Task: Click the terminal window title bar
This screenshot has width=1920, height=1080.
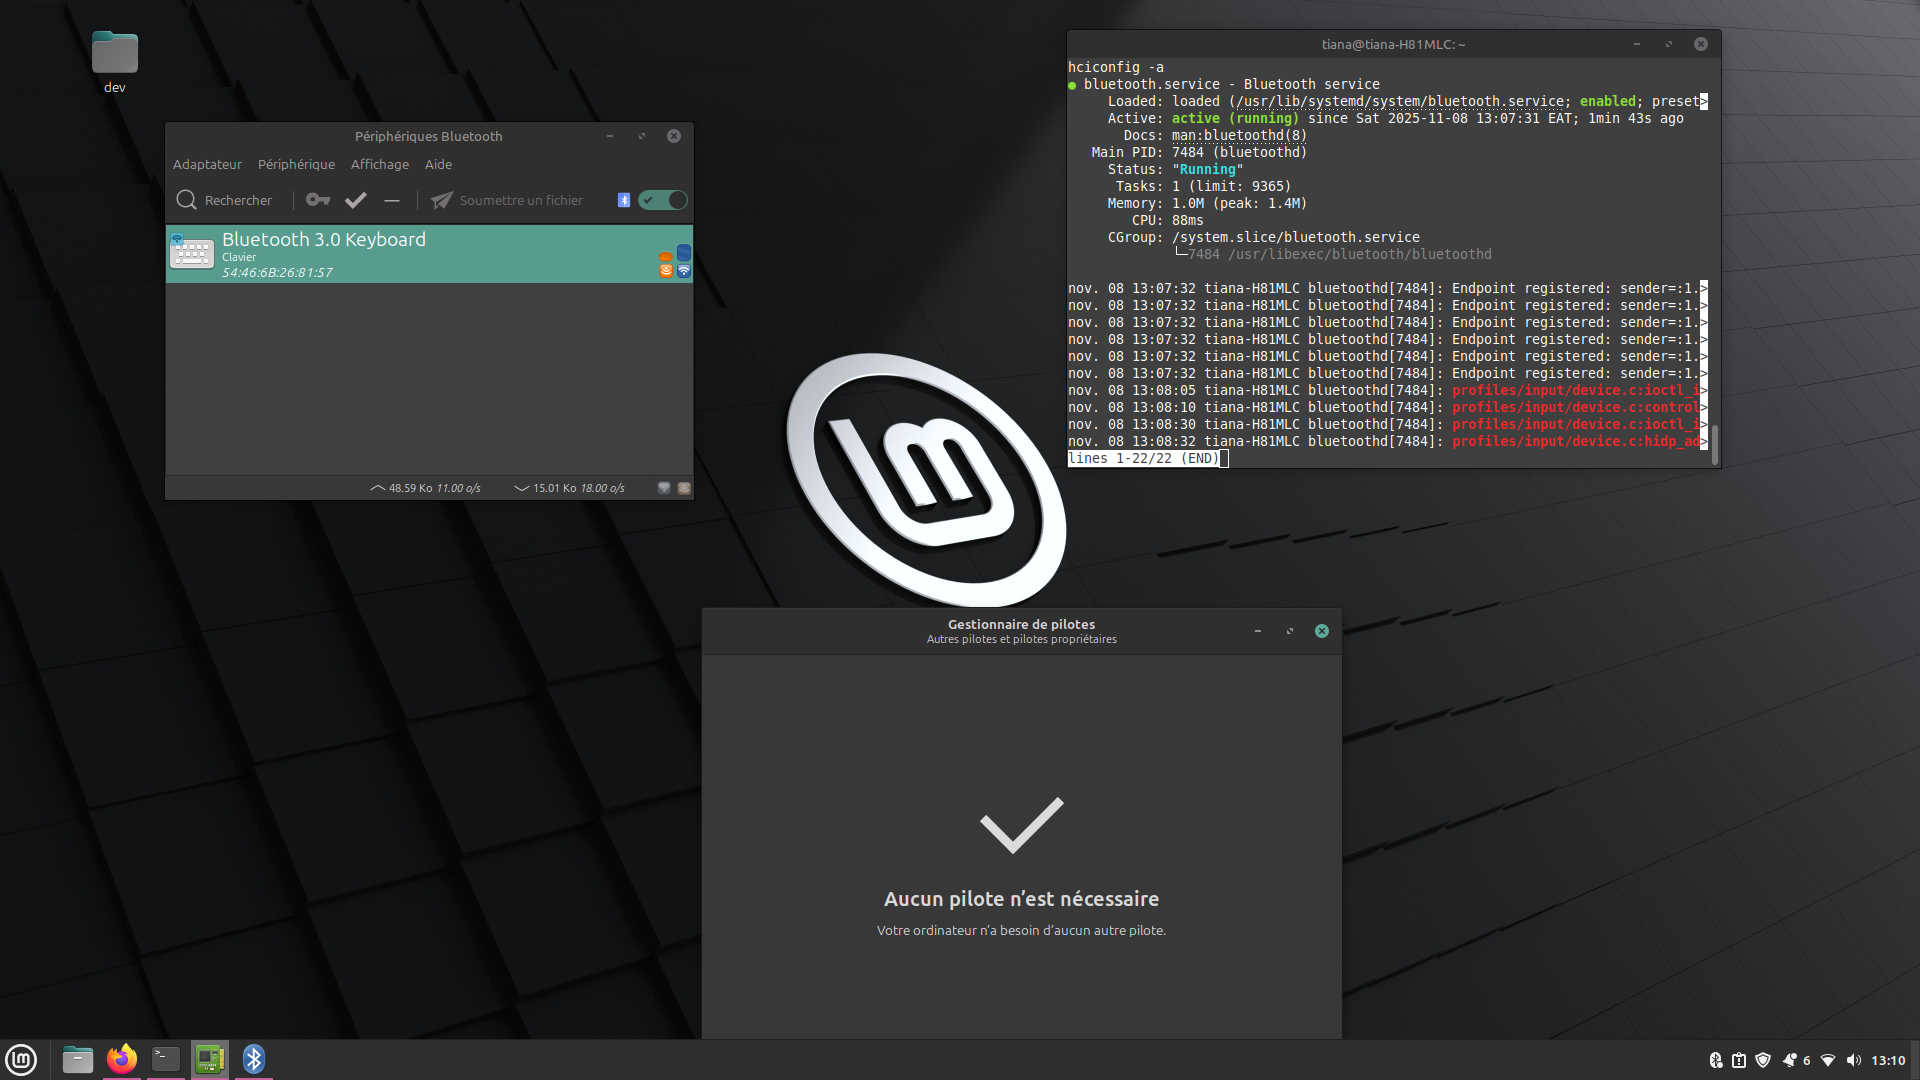Action: pos(1393,44)
